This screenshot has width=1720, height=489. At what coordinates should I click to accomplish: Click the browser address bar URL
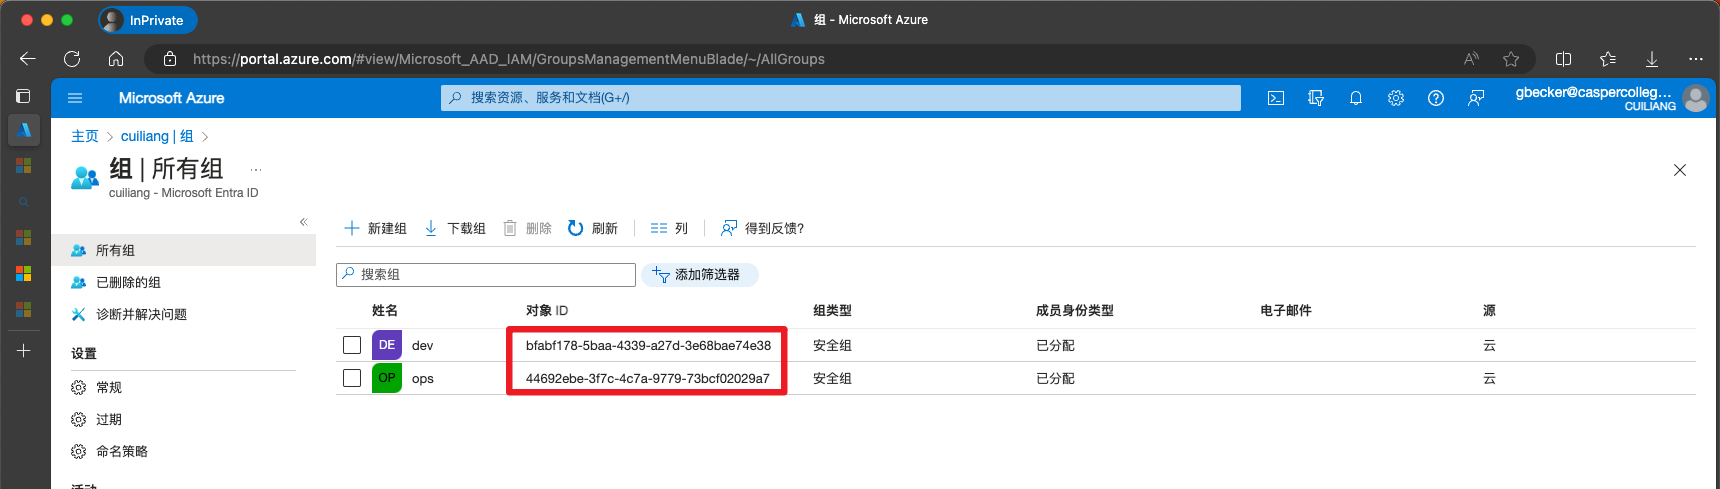click(x=509, y=59)
